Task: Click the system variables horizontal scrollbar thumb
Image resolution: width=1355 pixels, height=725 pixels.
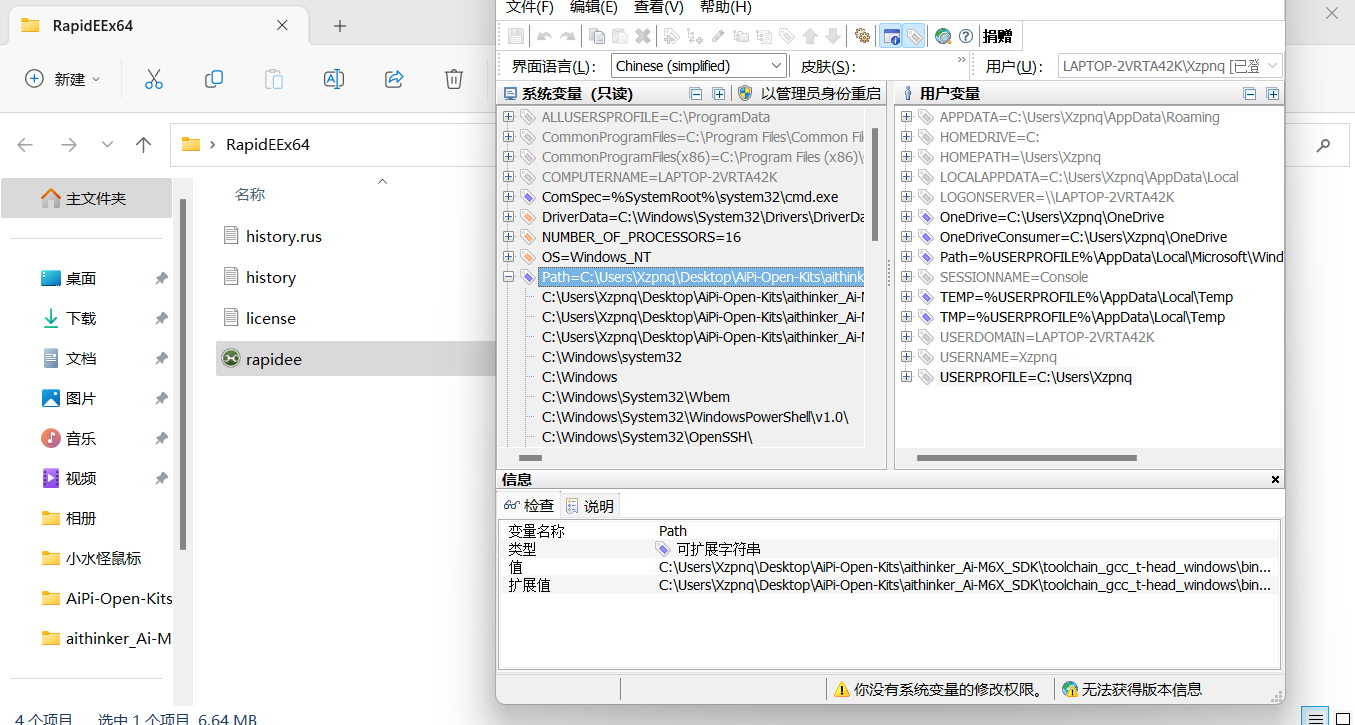Action: coord(530,458)
